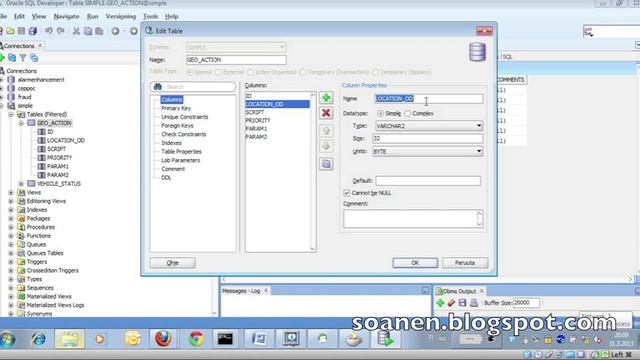
Task: Select Foreign Keys in the dialog tree
Action: tap(177, 126)
